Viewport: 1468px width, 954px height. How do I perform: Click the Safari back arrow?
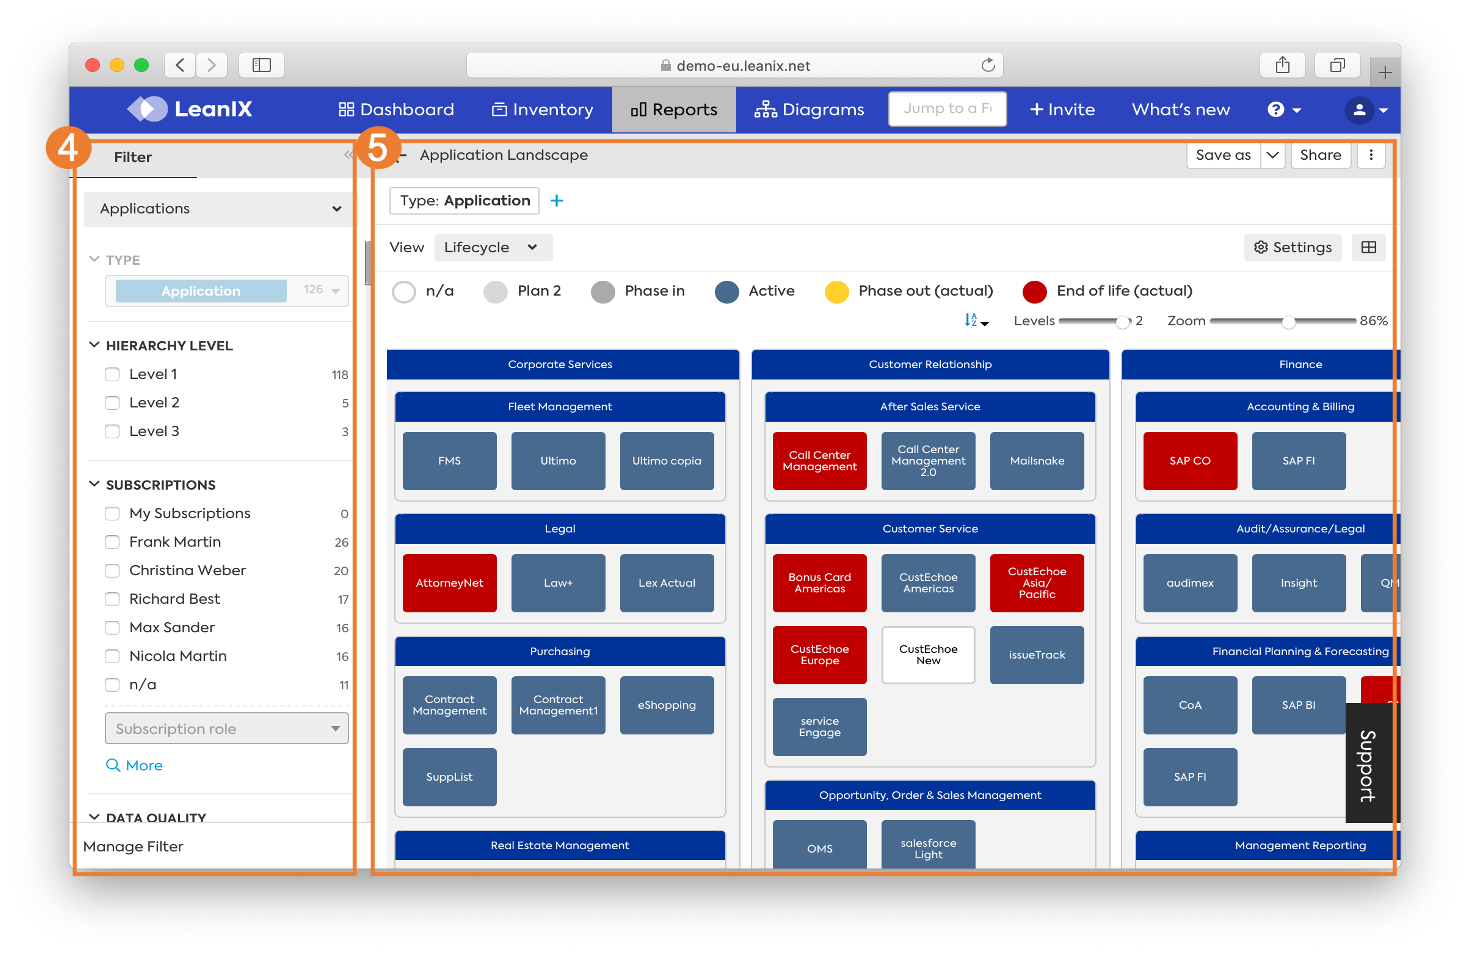click(x=180, y=65)
